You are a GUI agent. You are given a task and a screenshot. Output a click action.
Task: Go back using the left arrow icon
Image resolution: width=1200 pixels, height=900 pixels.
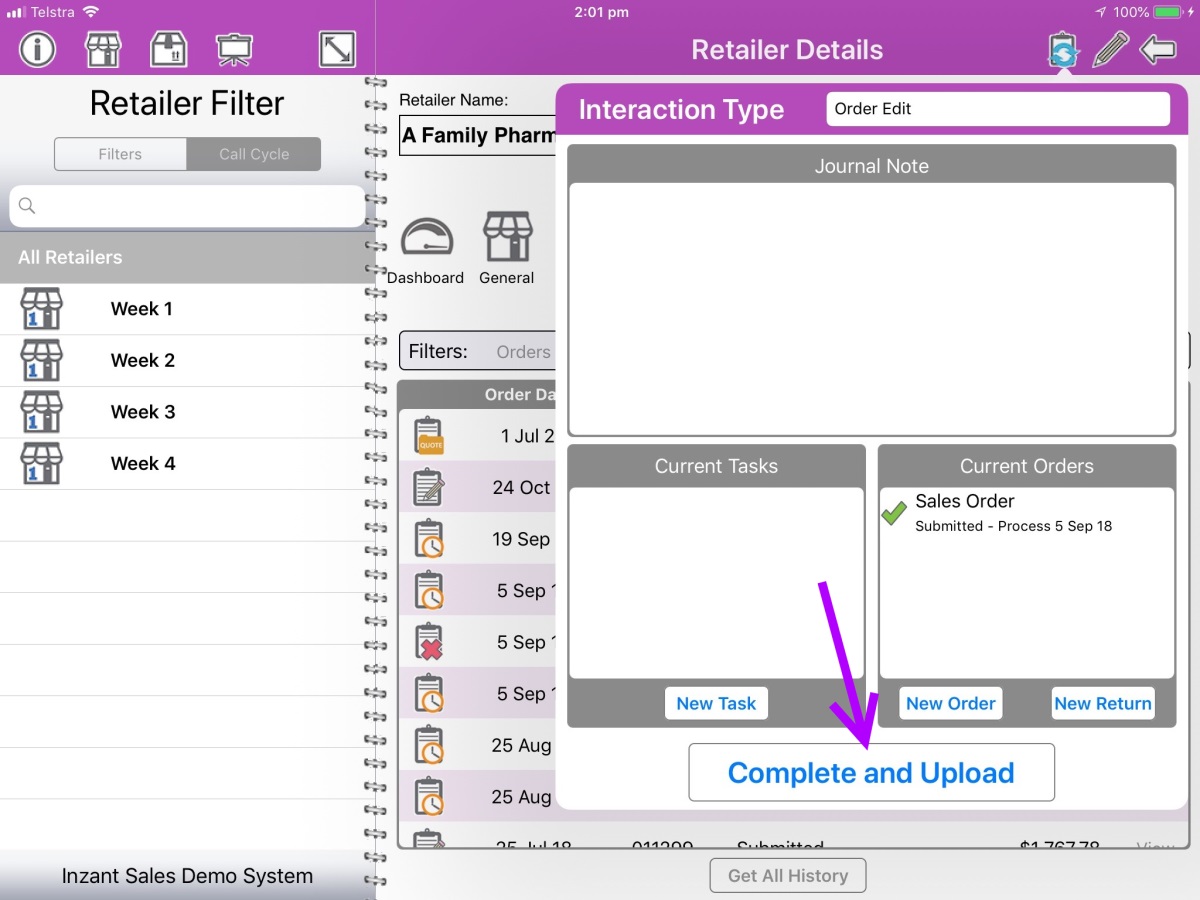[1158, 49]
